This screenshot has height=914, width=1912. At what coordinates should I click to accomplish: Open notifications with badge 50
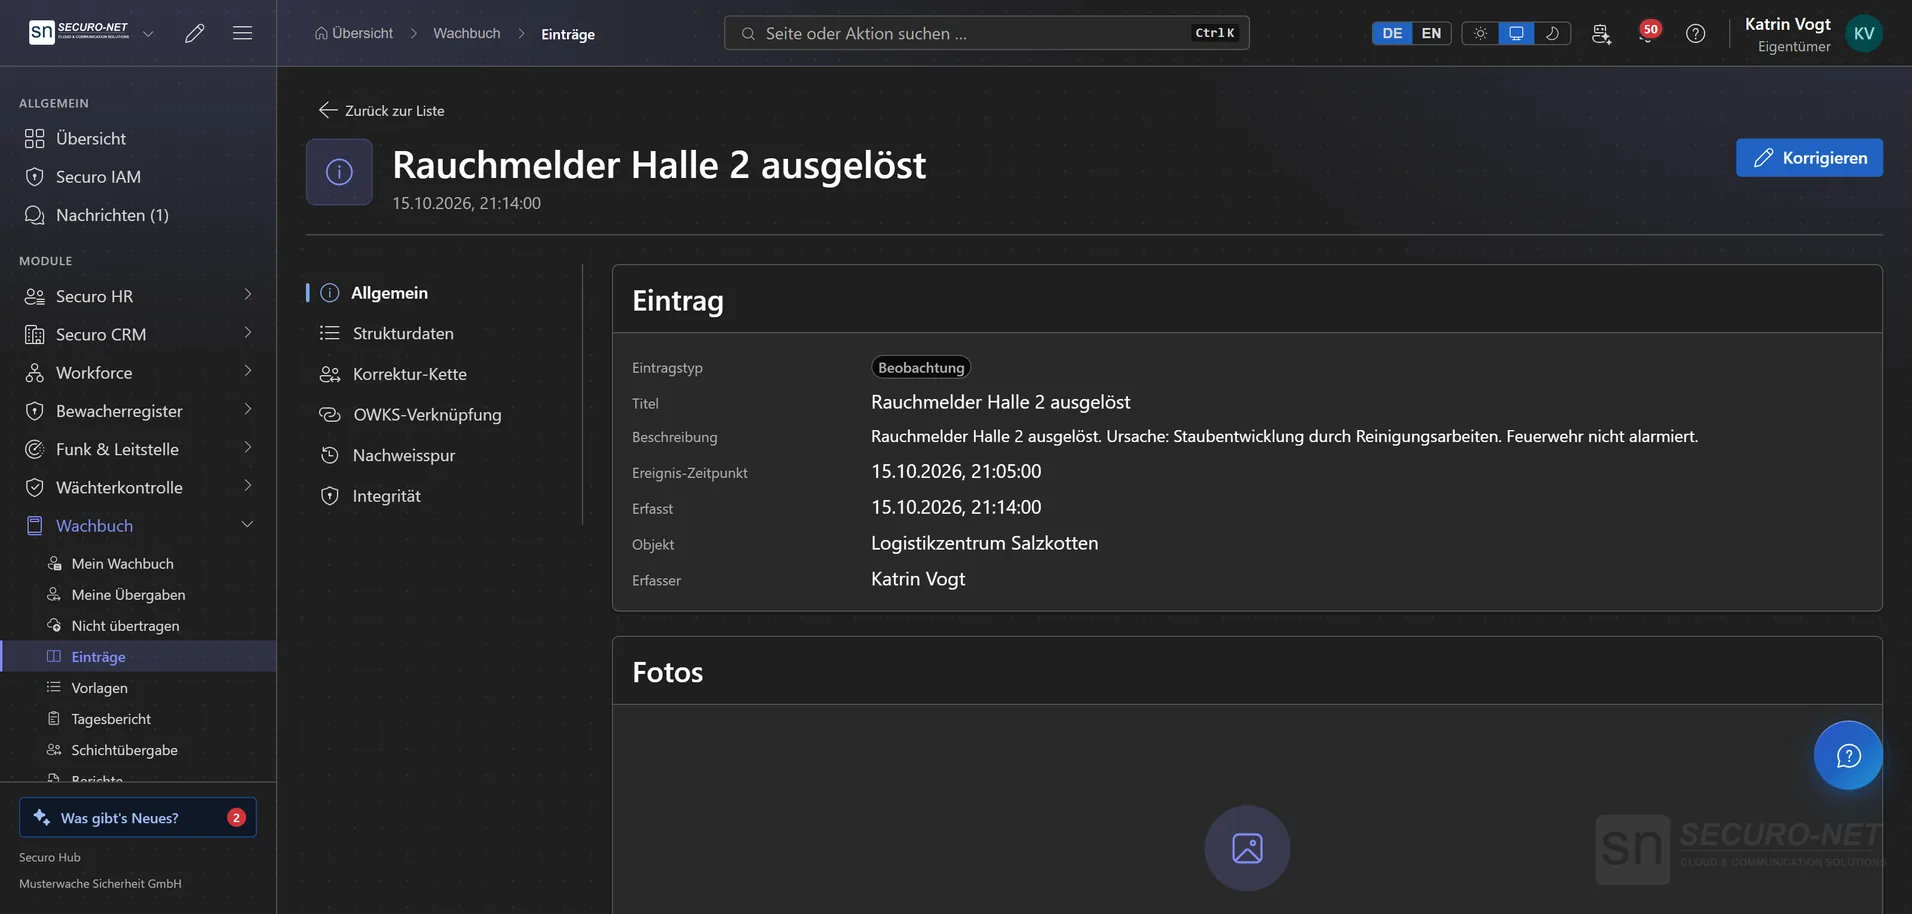[x=1648, y=32]
